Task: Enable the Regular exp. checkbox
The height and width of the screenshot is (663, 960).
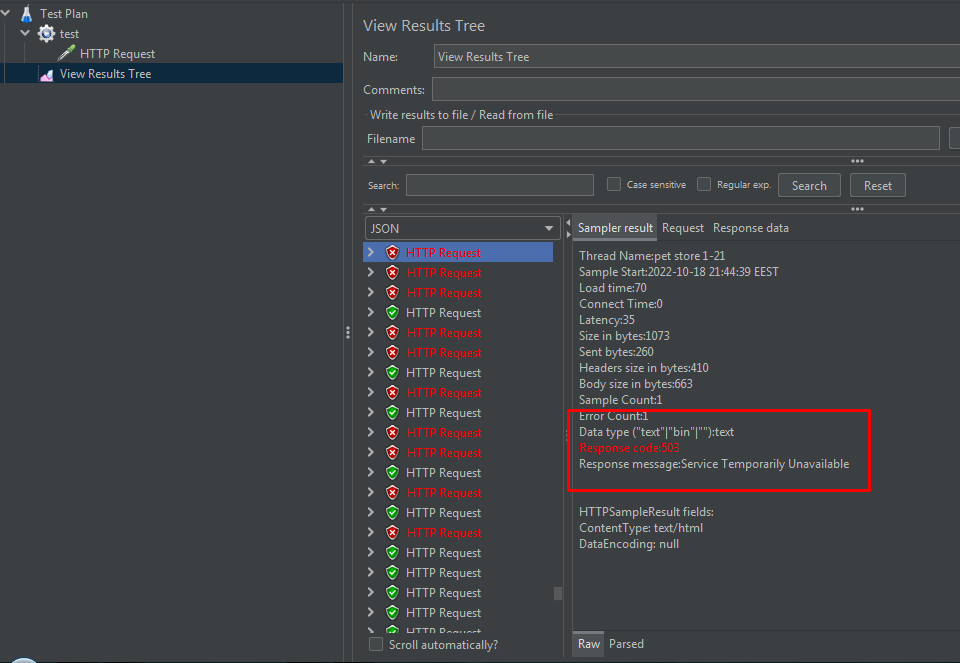Action: pyautogui.click(x=704, y=184)
